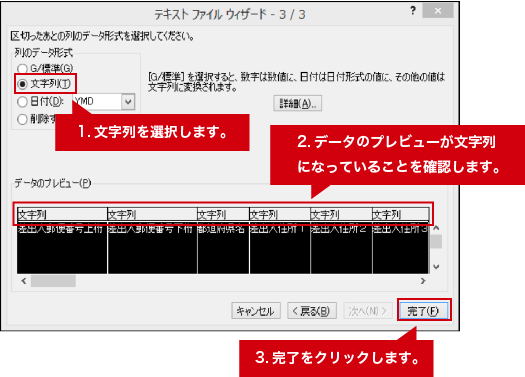Viewport: 525px width, 377px height.
Task: Click the disabled 次へ(N) button
Action: point(368,311)
